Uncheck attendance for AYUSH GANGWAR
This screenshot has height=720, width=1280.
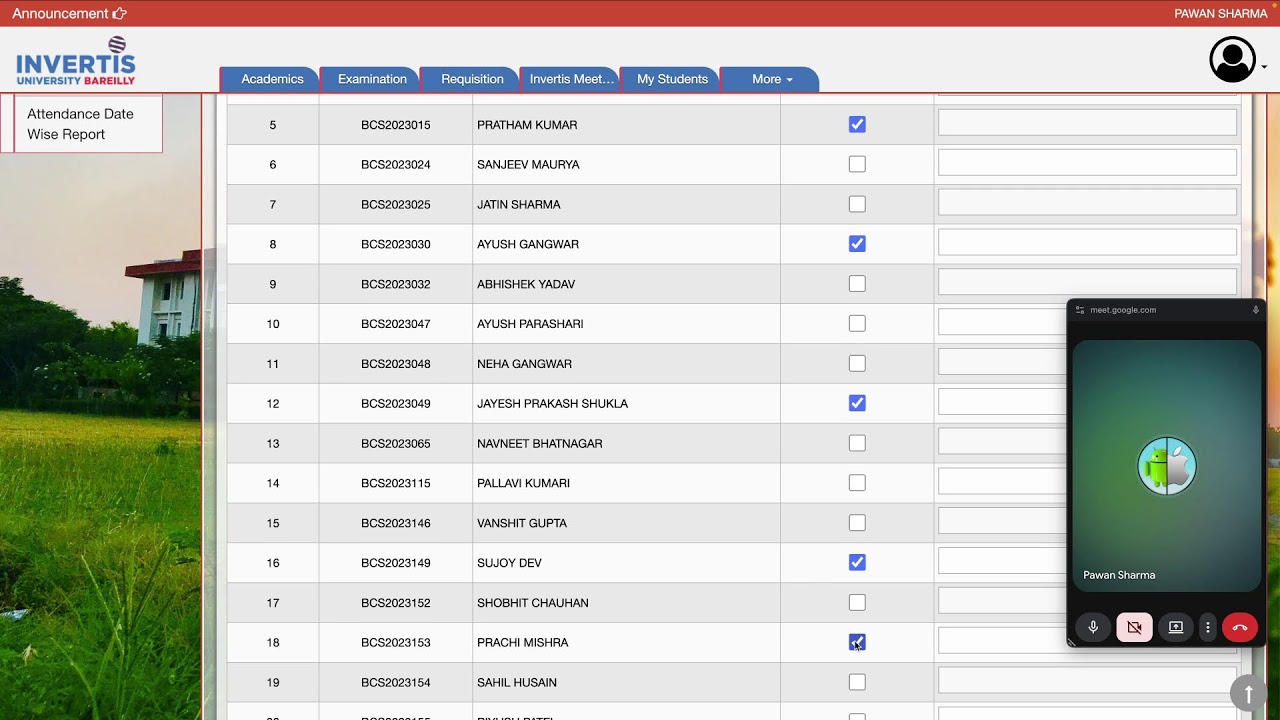pyautogui.click(x=857, y=244)
